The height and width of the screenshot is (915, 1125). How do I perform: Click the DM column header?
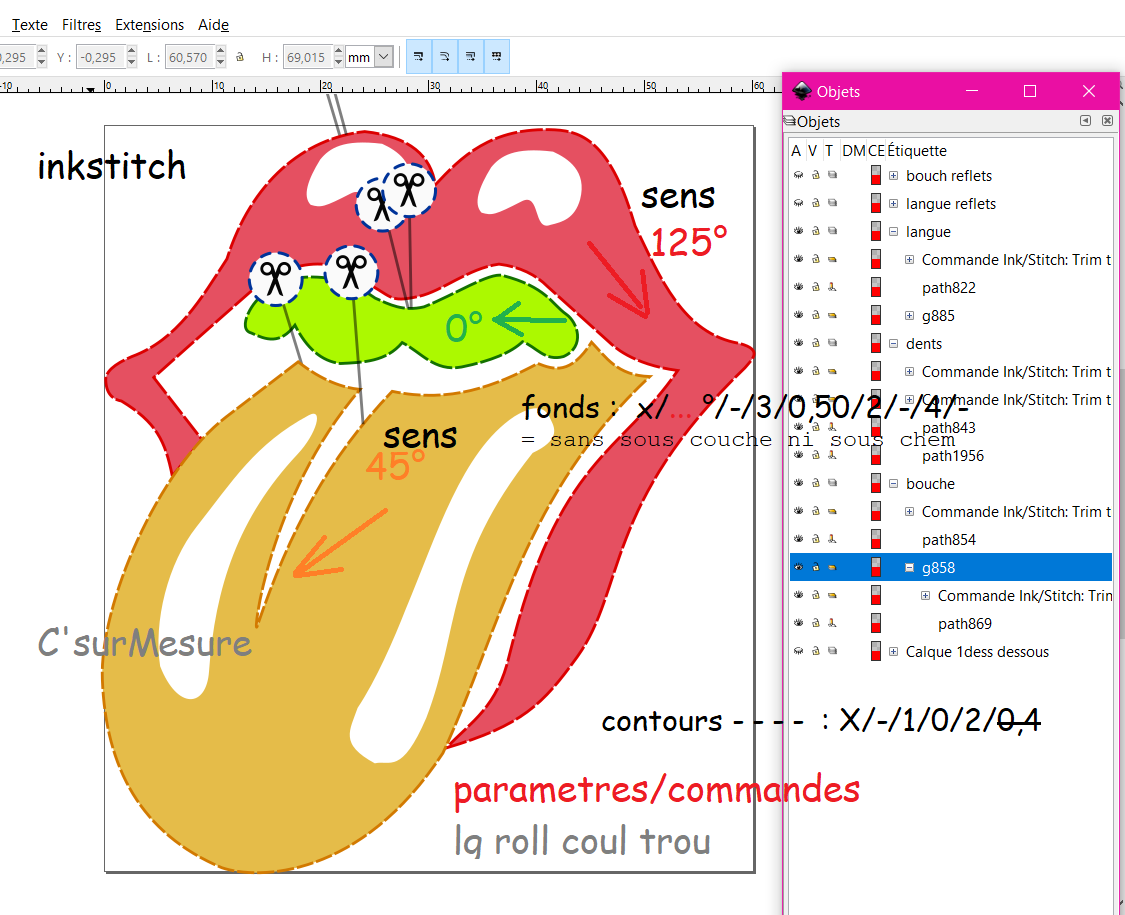click(853, 151)
